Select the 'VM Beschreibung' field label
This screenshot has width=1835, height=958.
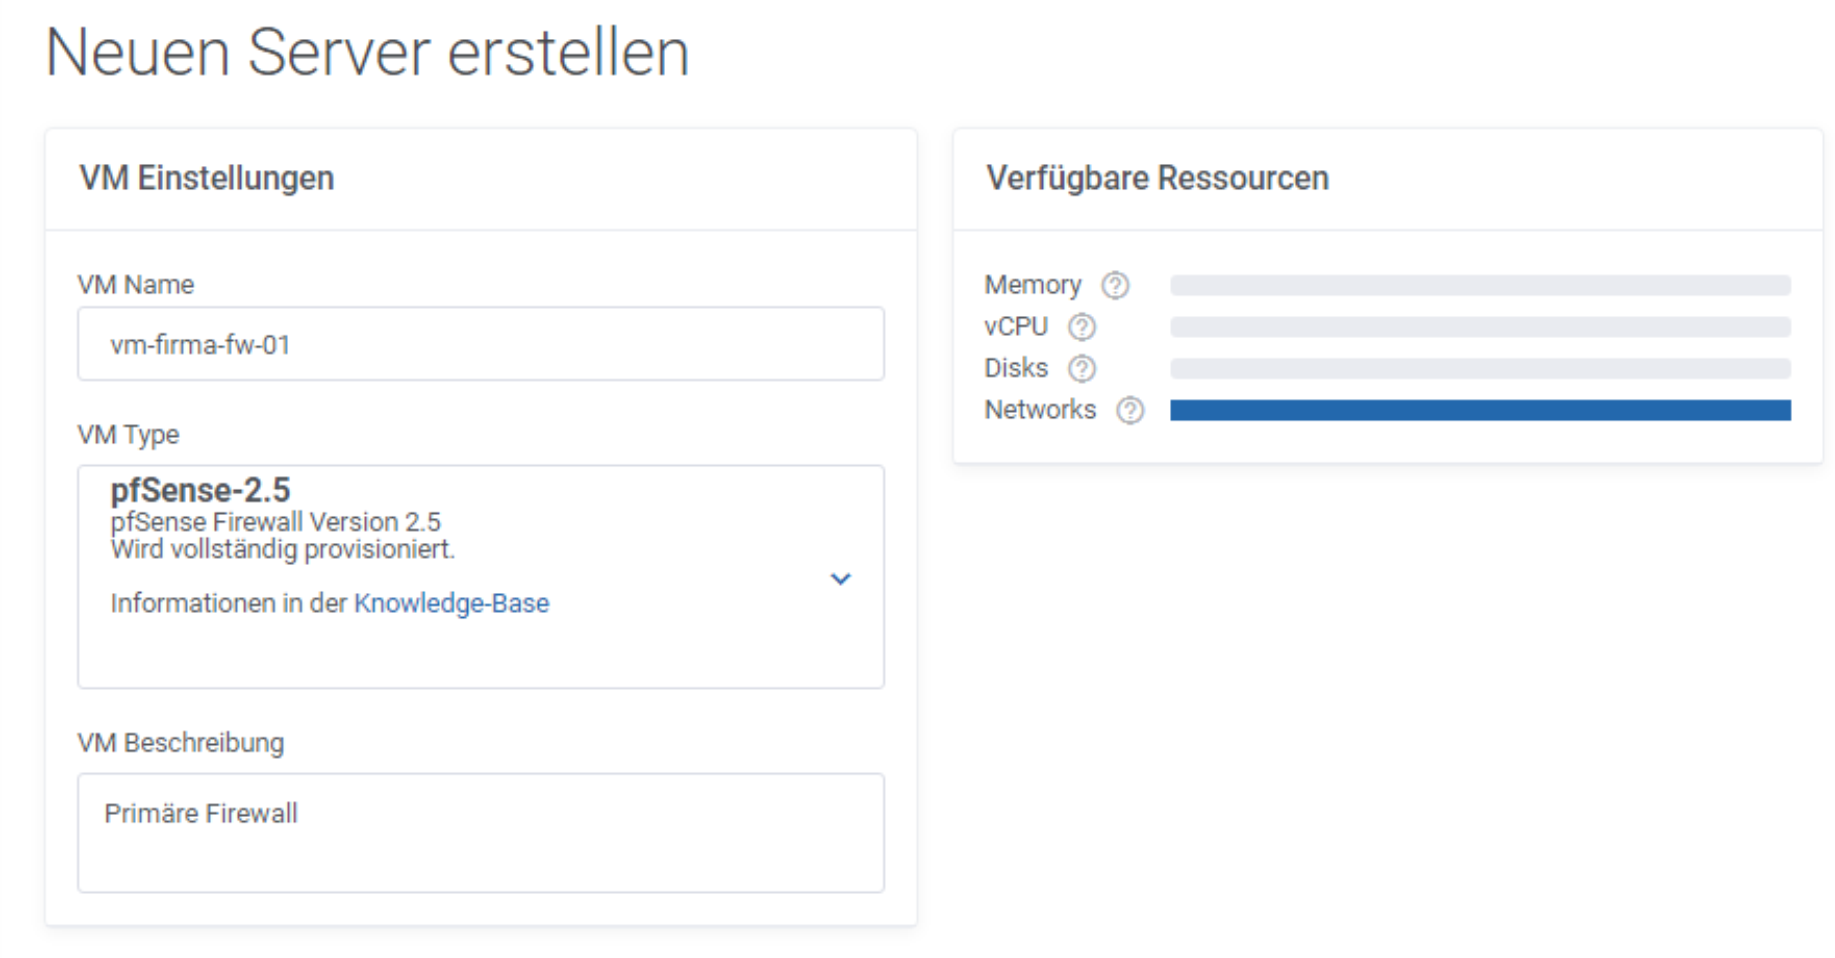pos(181,743)
